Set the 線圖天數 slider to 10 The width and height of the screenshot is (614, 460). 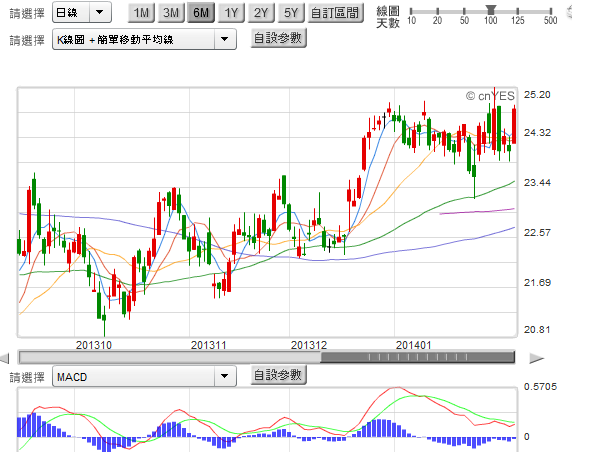click(411, 12)
